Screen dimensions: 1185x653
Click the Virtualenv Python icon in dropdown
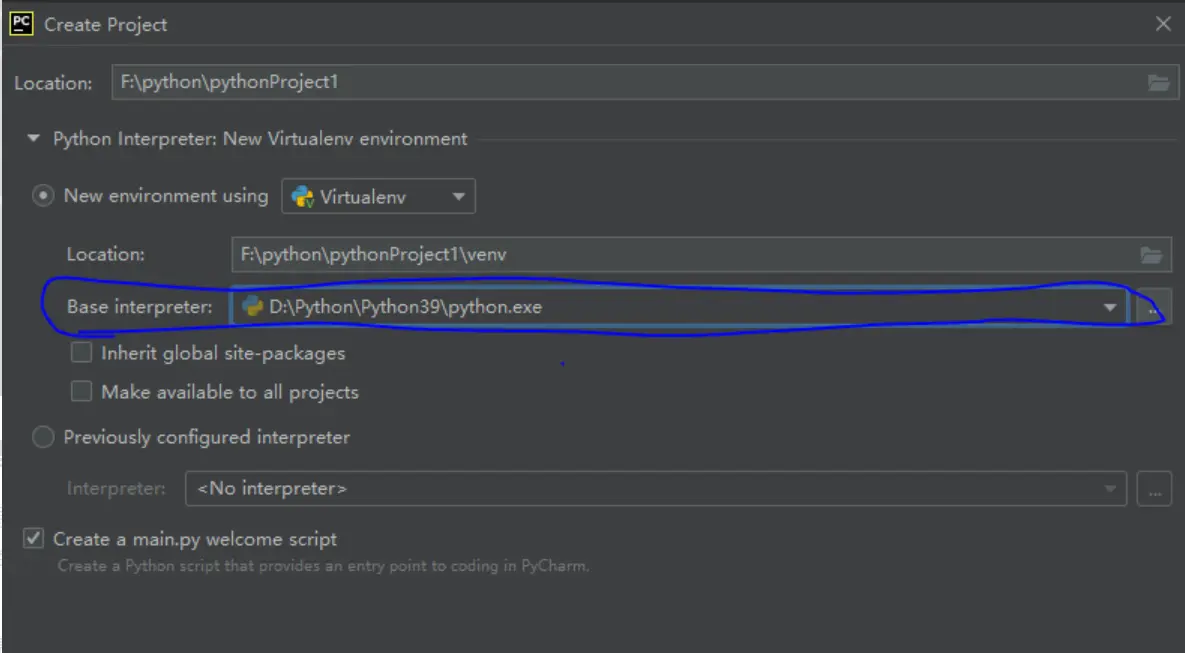pos(302,197)
